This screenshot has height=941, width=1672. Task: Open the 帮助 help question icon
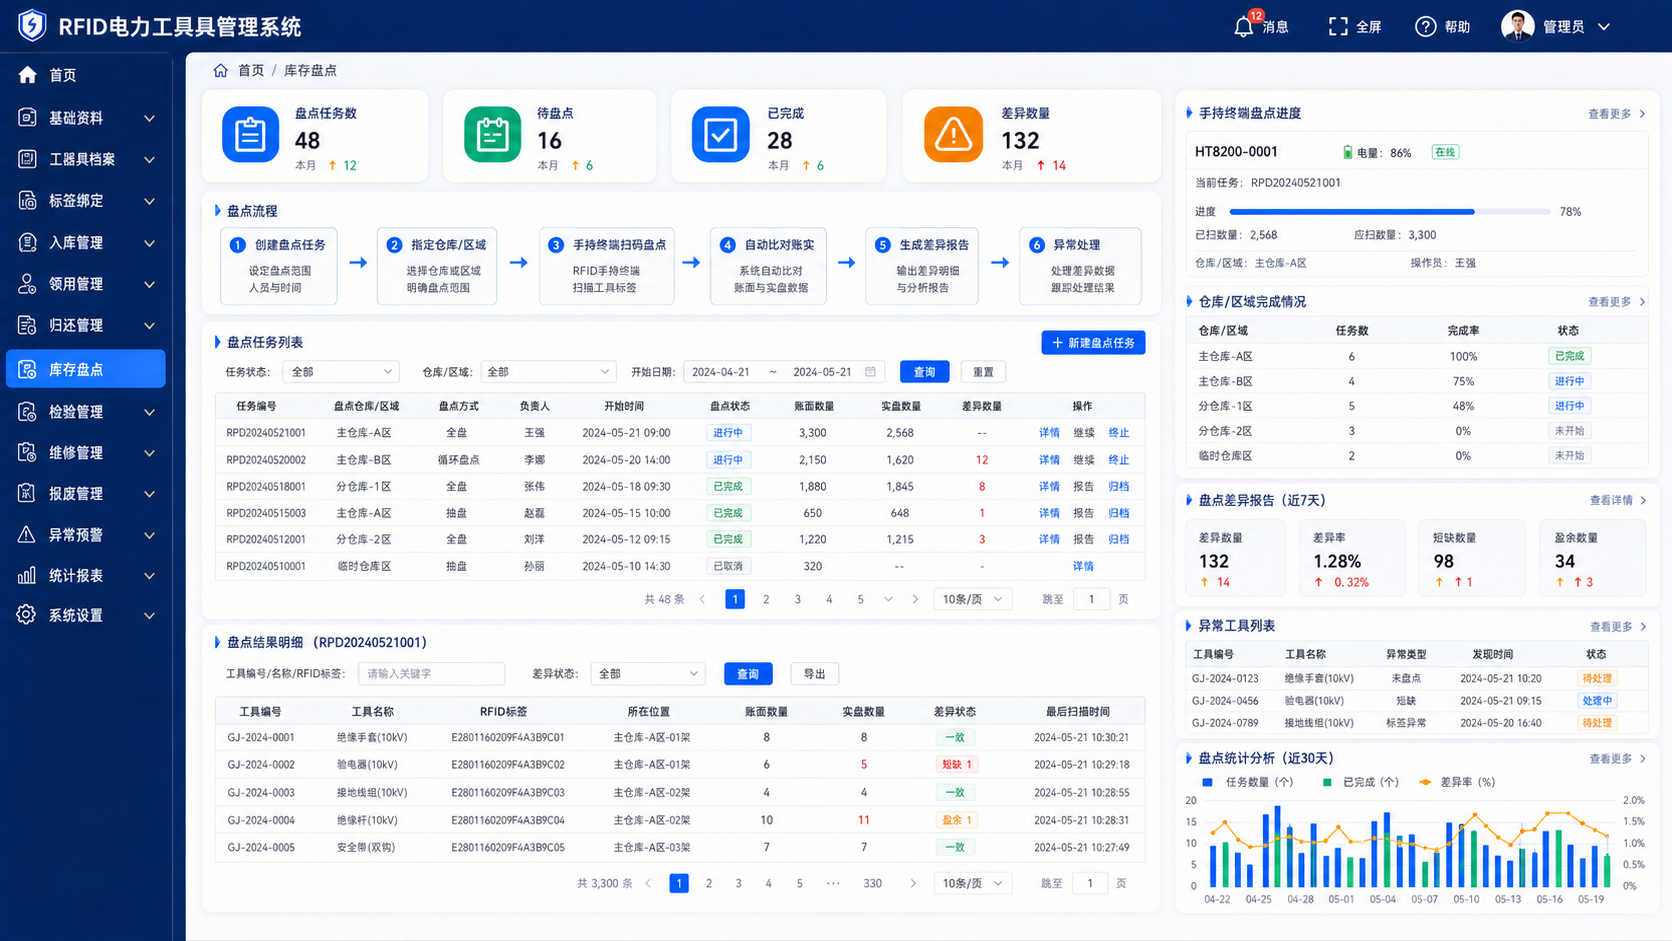pos(1426,27)
